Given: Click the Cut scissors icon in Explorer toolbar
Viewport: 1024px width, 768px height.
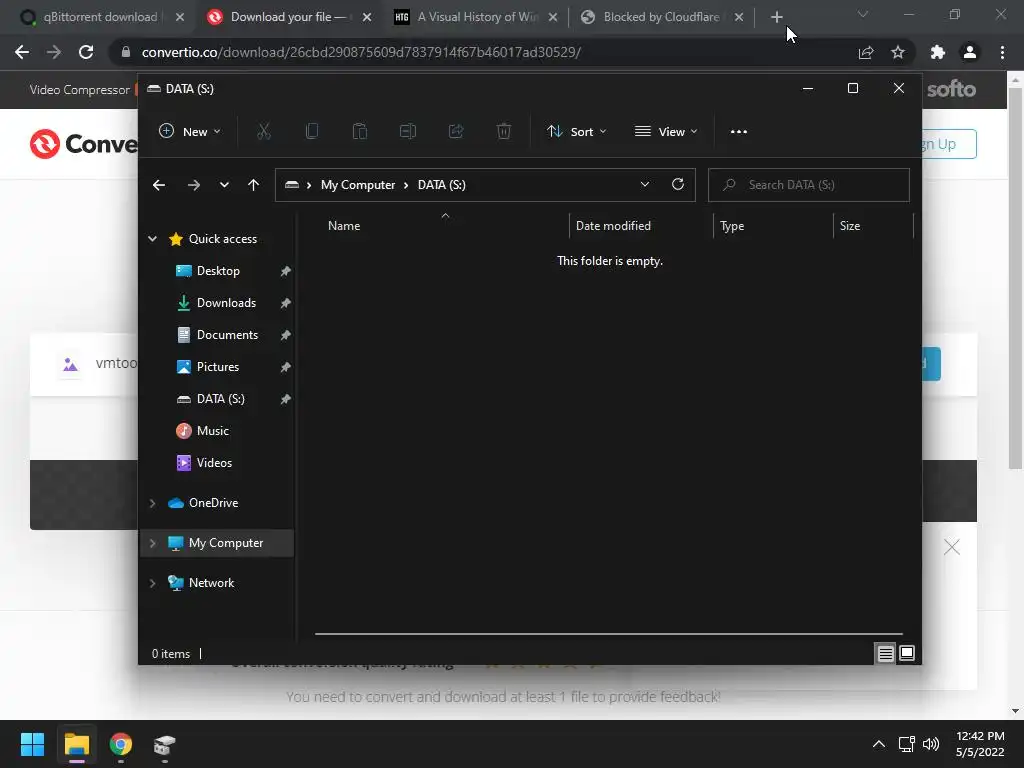Looking at the screenshot, I should (264, 131).
